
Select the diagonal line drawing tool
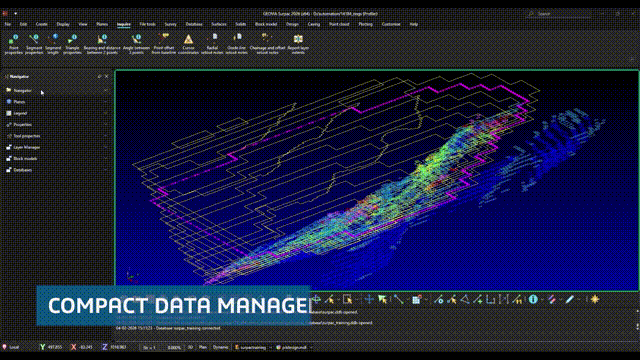point(399,300)
